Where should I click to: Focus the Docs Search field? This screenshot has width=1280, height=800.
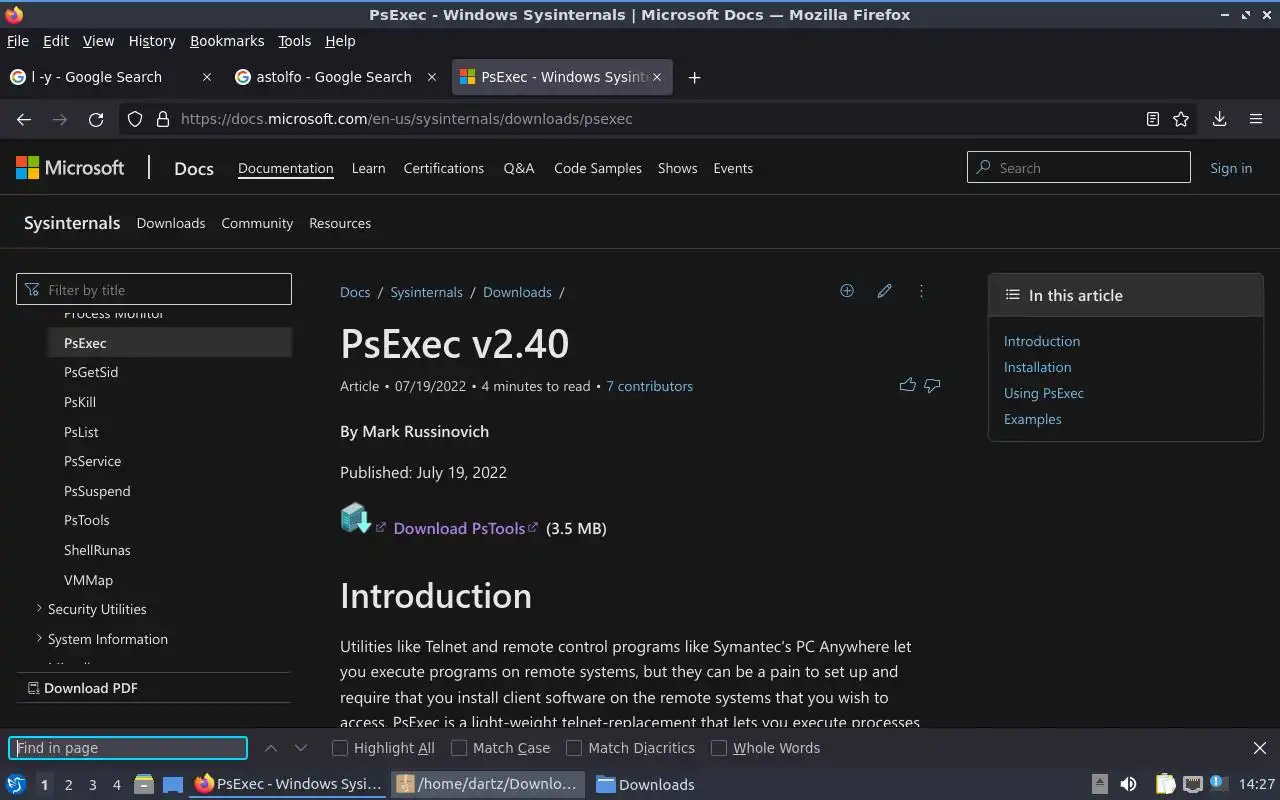(x=1079, y=168)
